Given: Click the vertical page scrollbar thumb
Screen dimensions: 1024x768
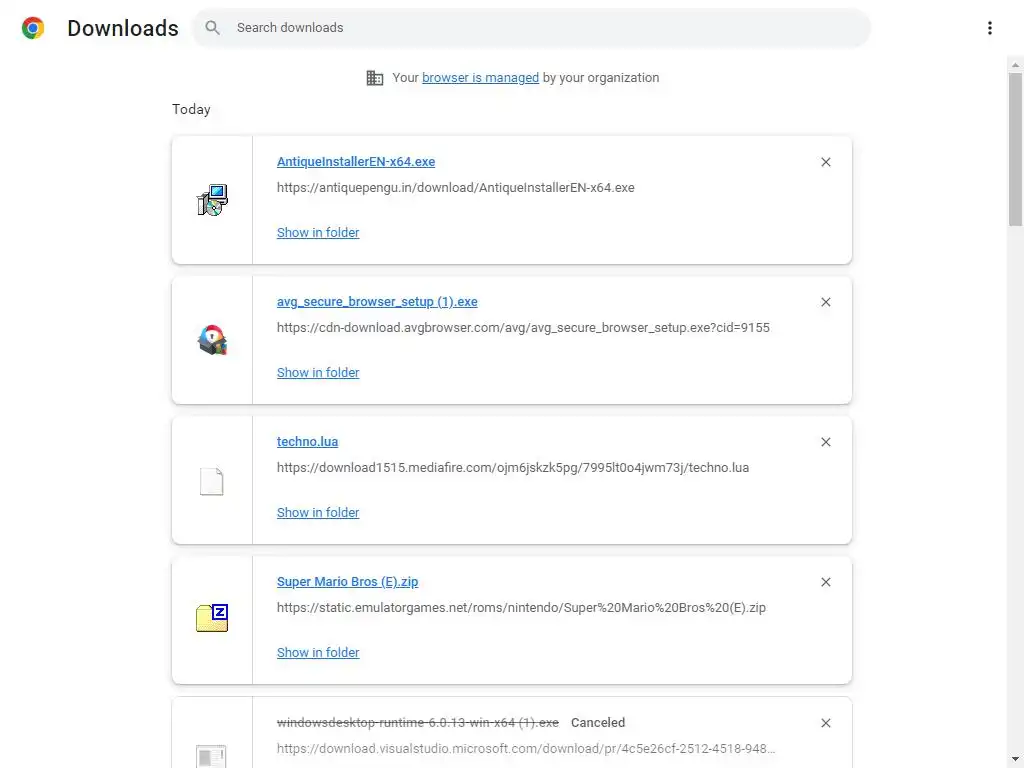Looking at the screenshot, I should coord(1015,150).
